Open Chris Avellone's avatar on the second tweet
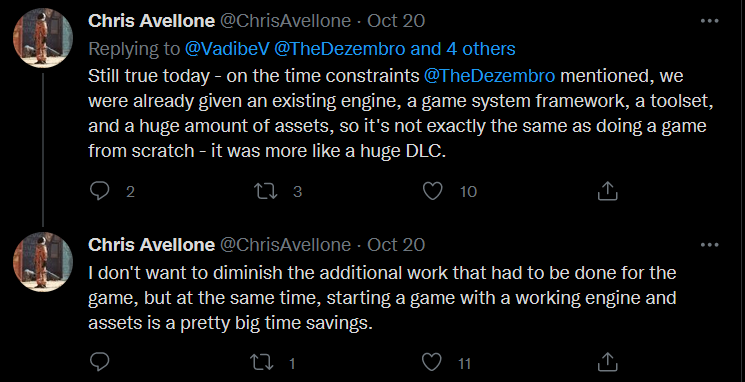The image size is (745, 382). click(43, 262)
